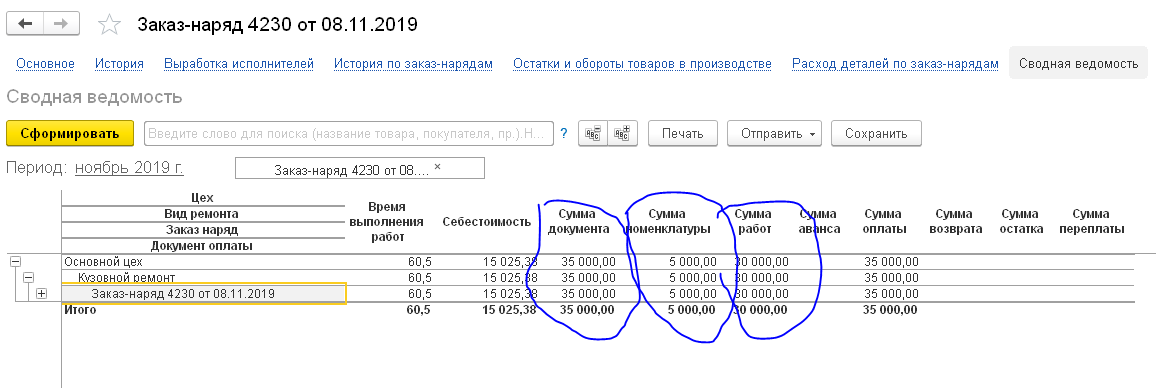Open the Выработка исполнителей tab
This screenshot has height=388, width=1156.
(239, 63)
